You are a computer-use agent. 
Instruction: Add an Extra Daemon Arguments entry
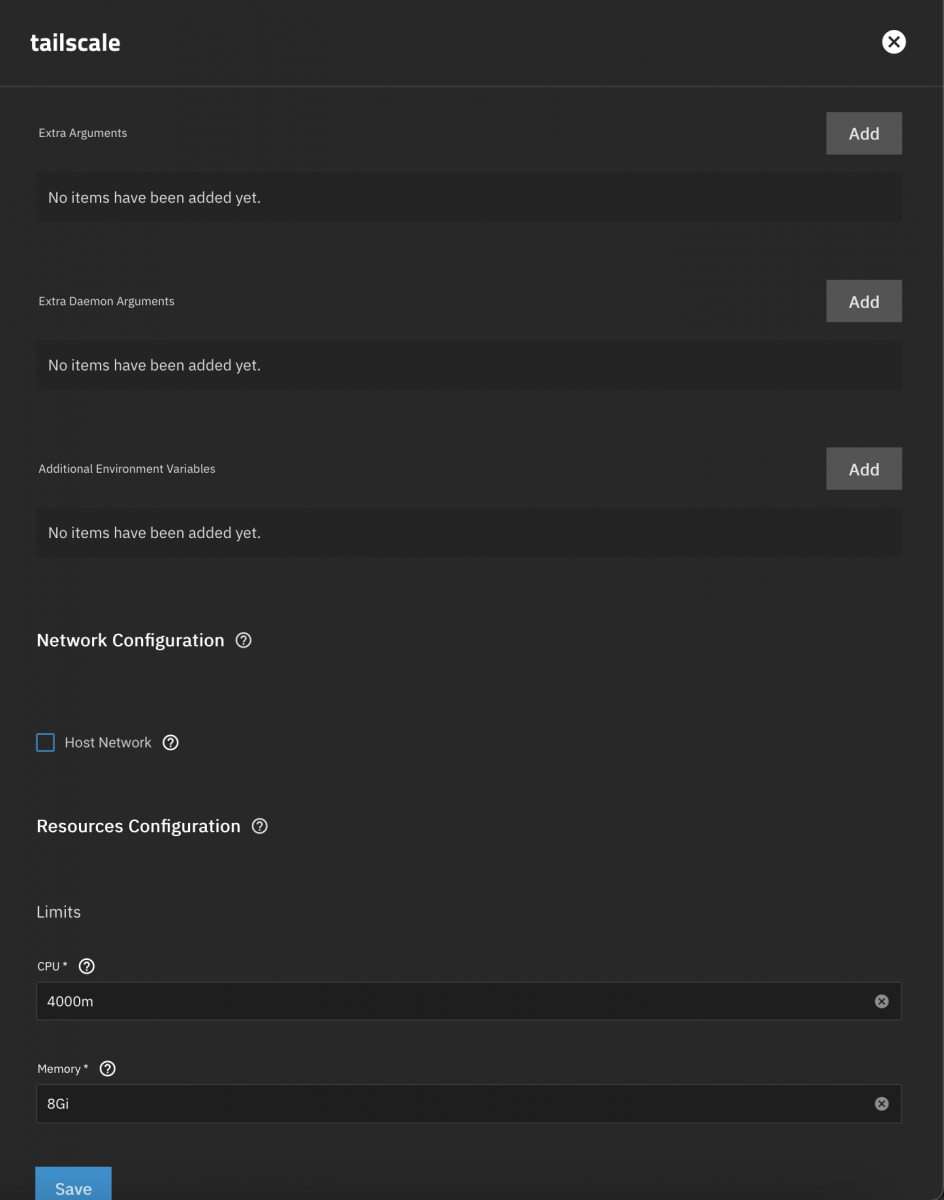point(864,301)
